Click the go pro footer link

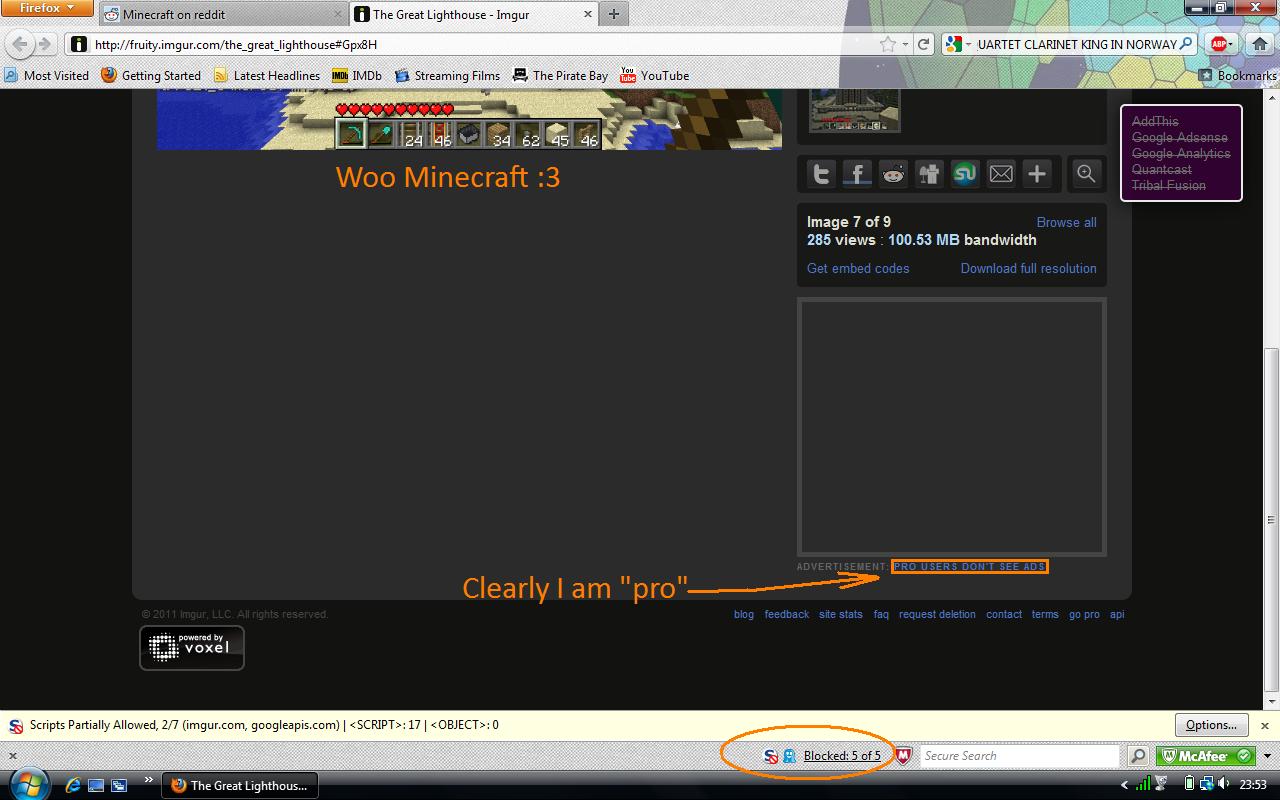click(x=1084, y=614)
